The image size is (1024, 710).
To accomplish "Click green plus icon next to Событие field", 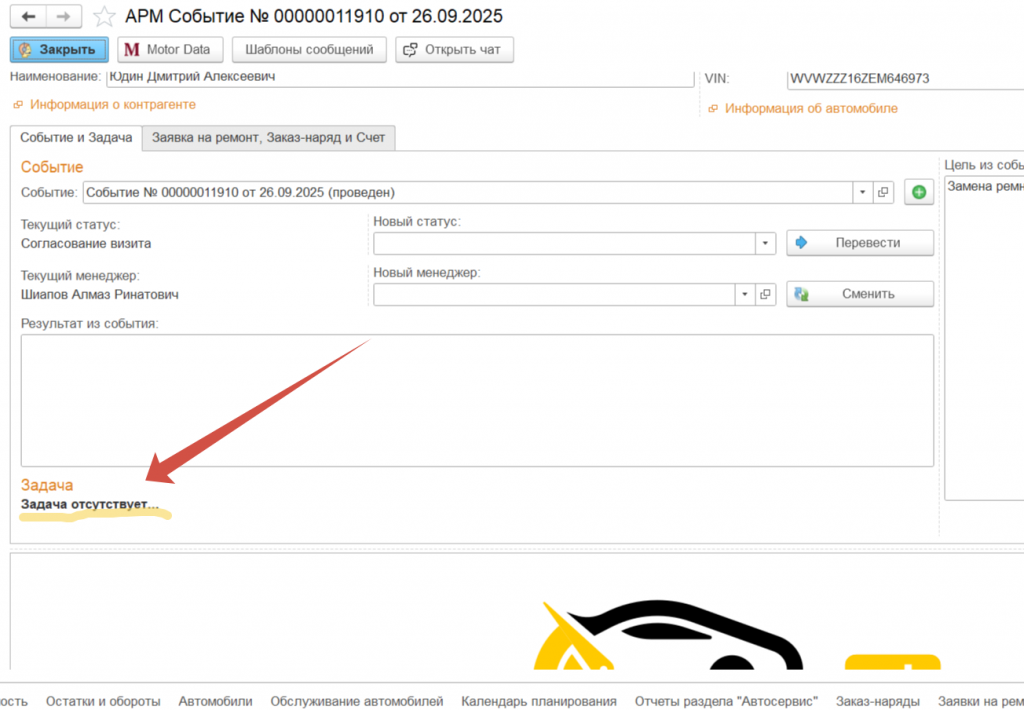I will click(x=919, y=192).
